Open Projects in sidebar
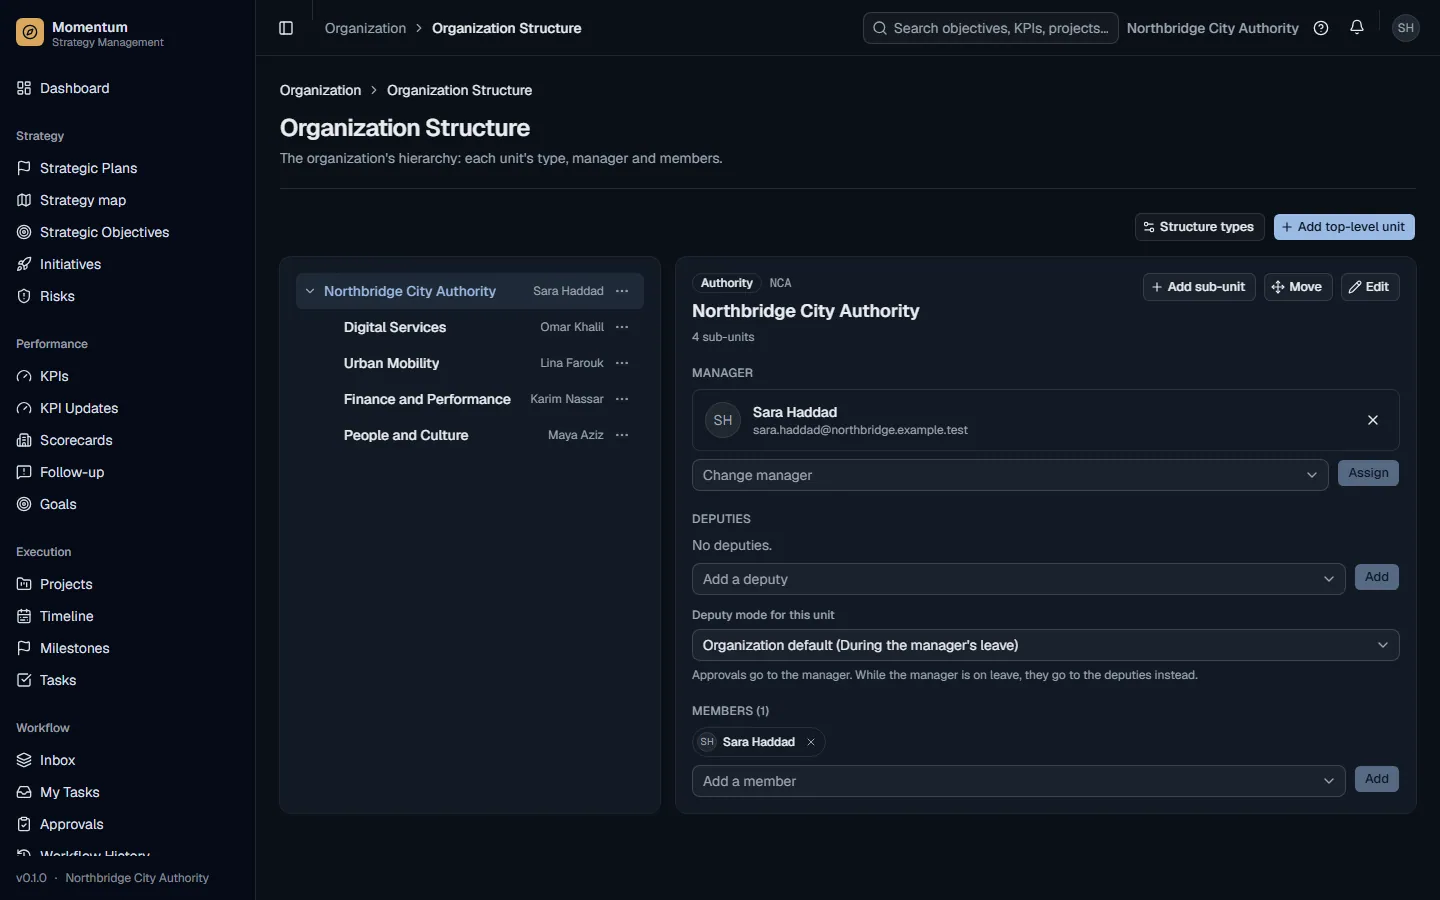The image size is (1440, 900). coord(127,584)
